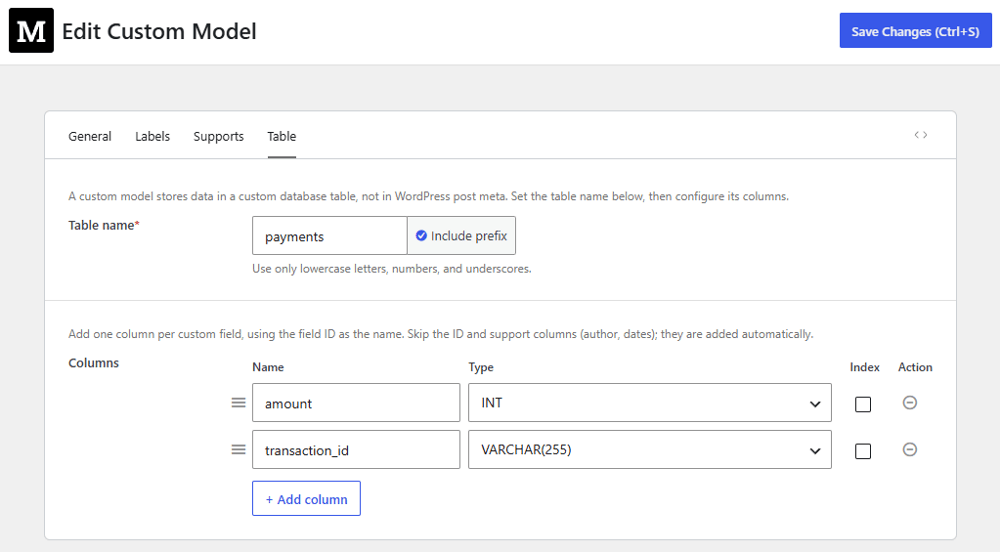Focus the transaction_id column name field

tap(356, 449)
